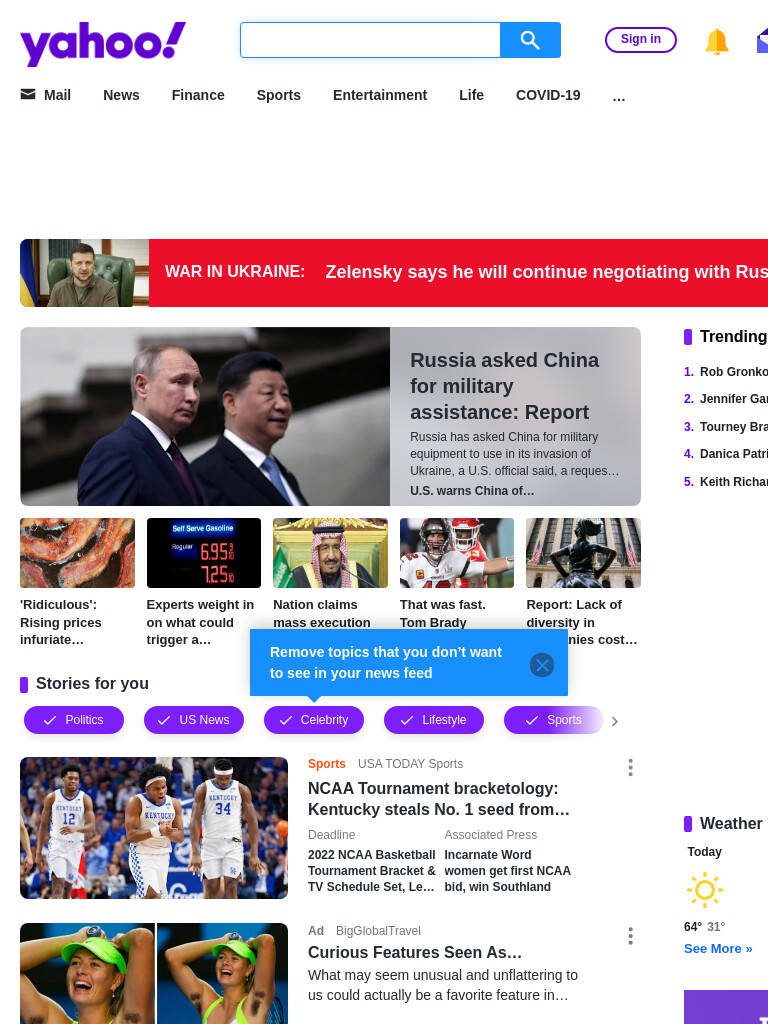Open the Mail envelope icon in the navigation bar
Image resolution: width=768 pixels, height=1024 pixels.
[x=28, y=95]
